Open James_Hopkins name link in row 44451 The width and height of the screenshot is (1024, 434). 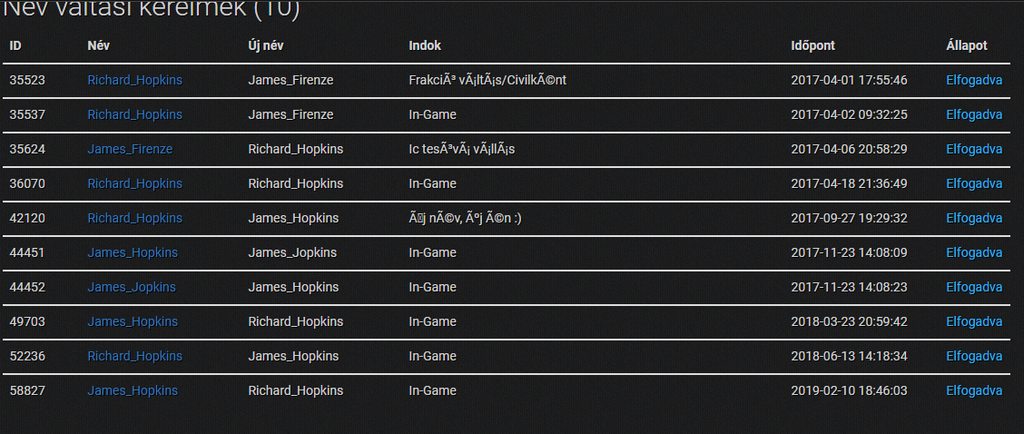133,253
